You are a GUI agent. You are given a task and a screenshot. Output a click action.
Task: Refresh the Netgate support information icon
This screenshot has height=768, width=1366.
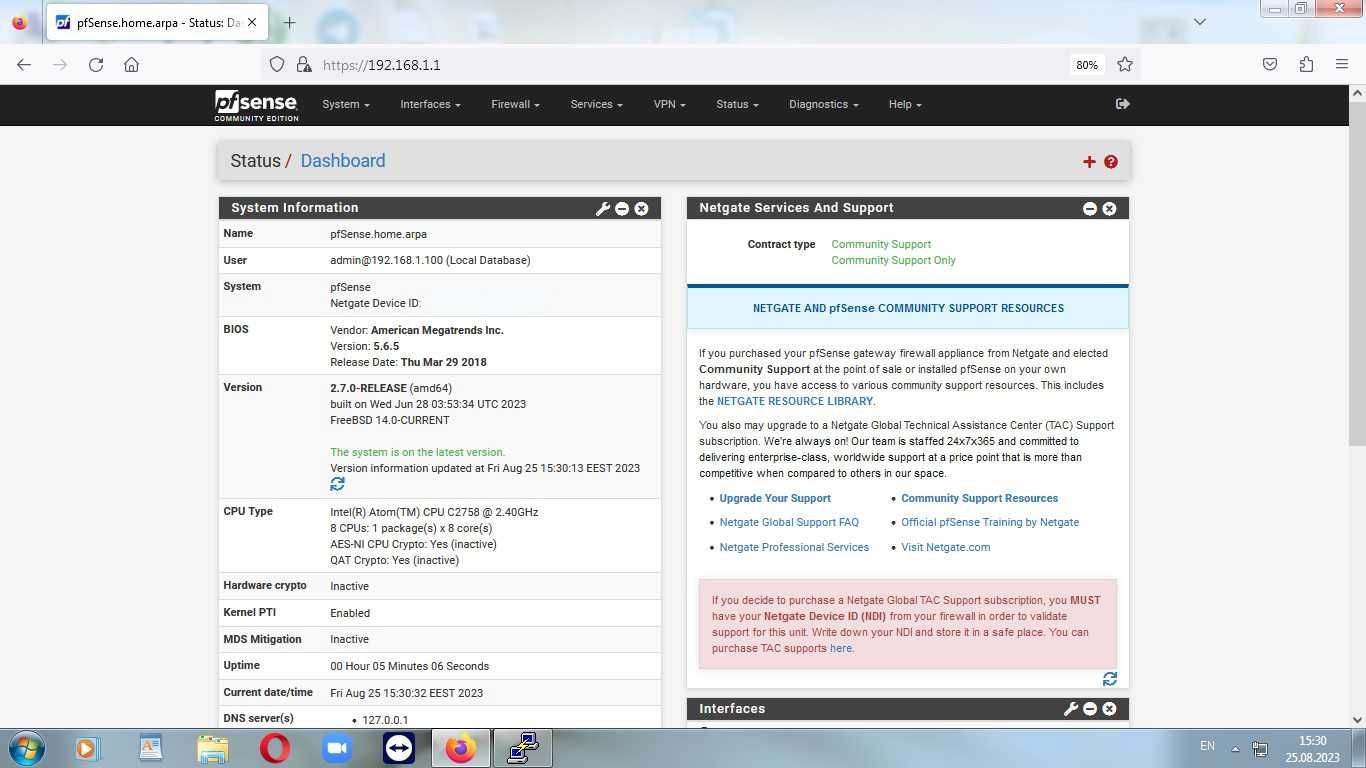(x=1109, y=679)
